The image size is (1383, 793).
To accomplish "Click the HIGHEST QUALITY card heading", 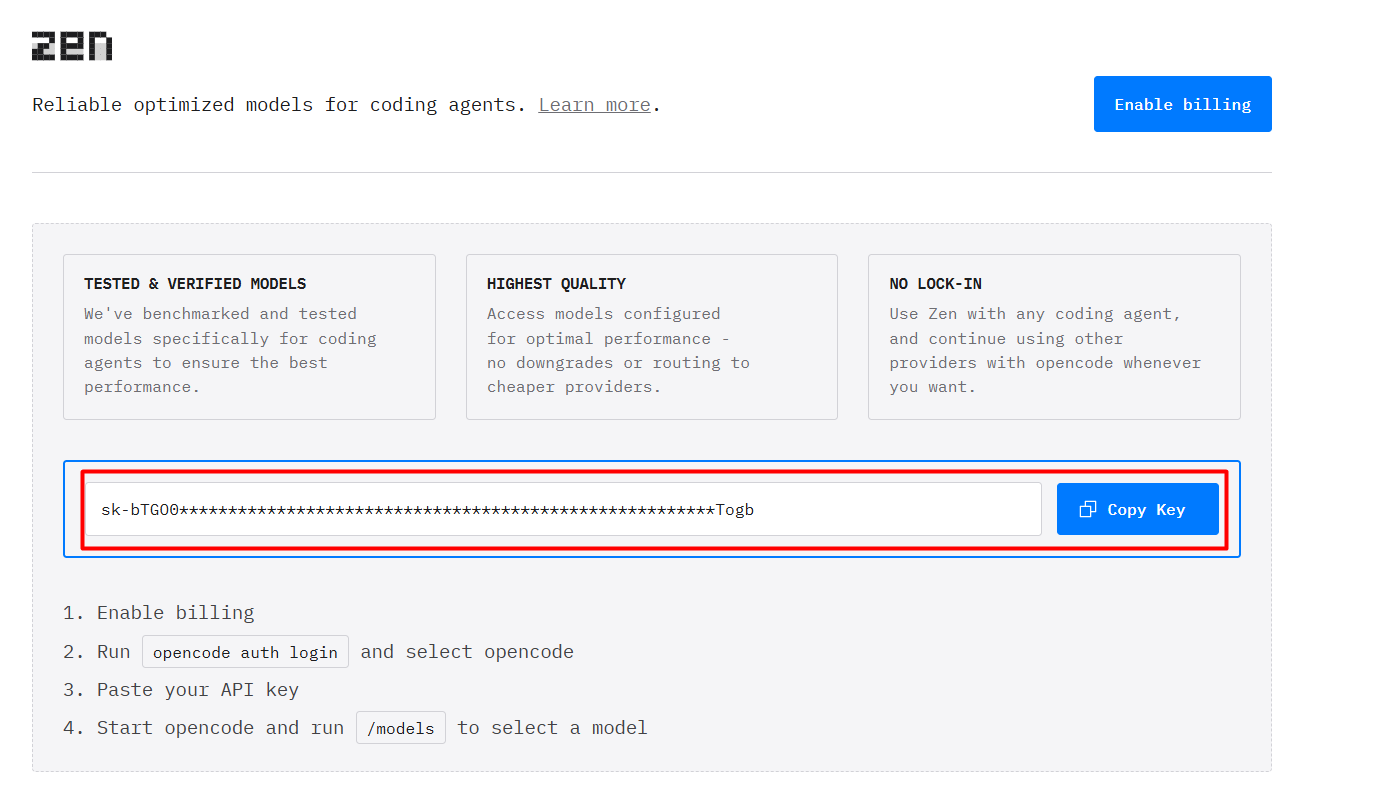I will tap(556, 284).
